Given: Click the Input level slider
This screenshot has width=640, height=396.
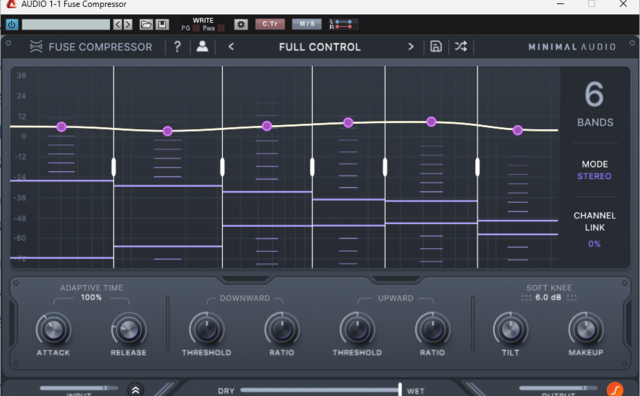Looking at the screenshot, I should pyautogui.click(x=79, y=388).
